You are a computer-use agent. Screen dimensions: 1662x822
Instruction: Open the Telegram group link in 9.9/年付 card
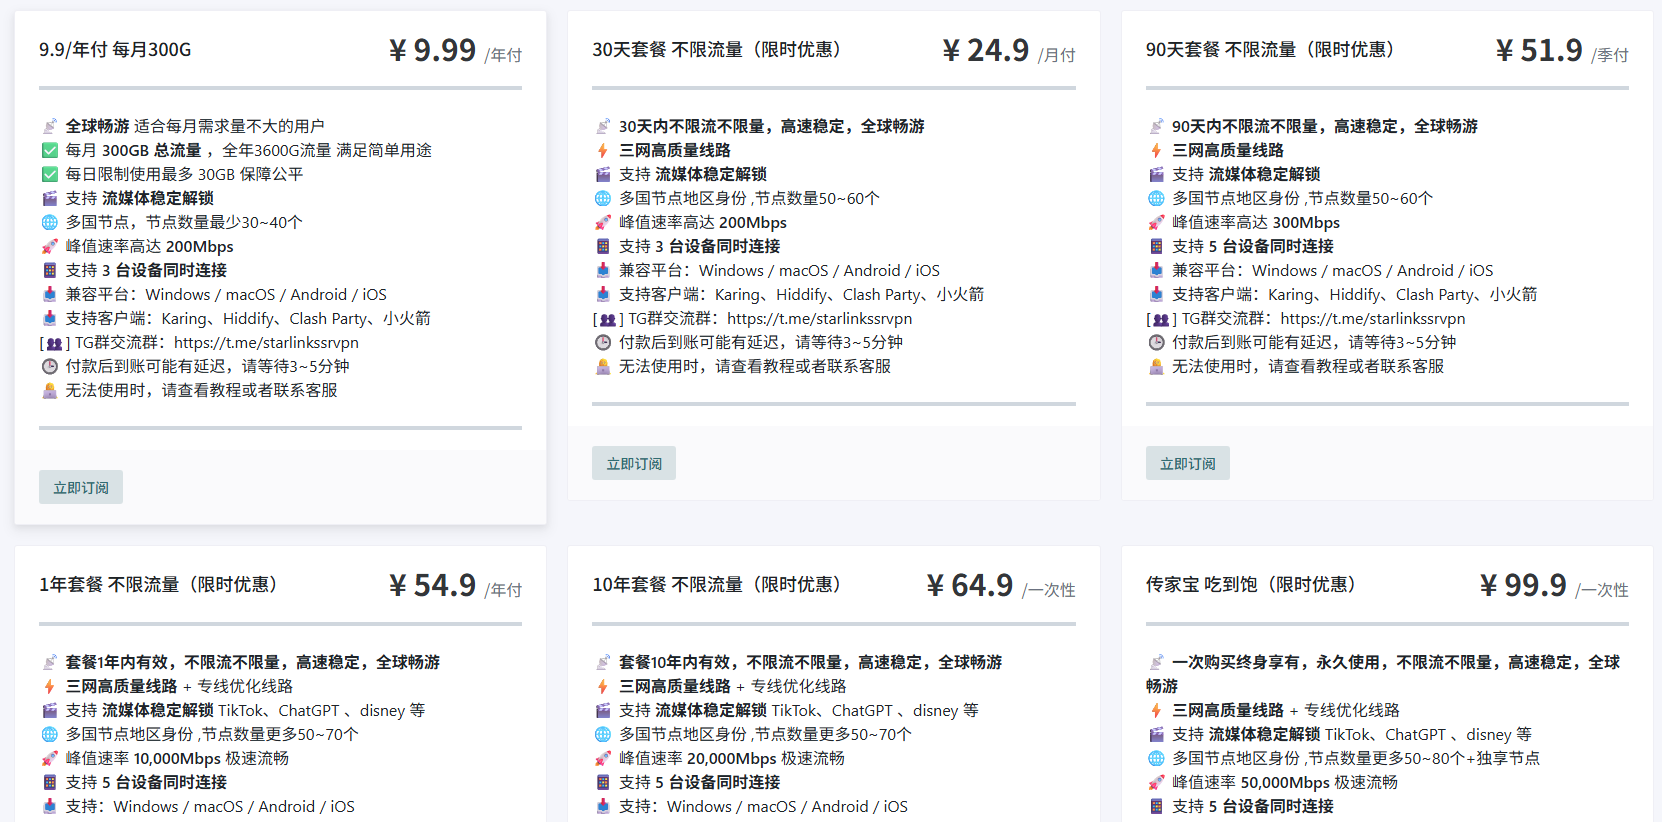point(266,342)
